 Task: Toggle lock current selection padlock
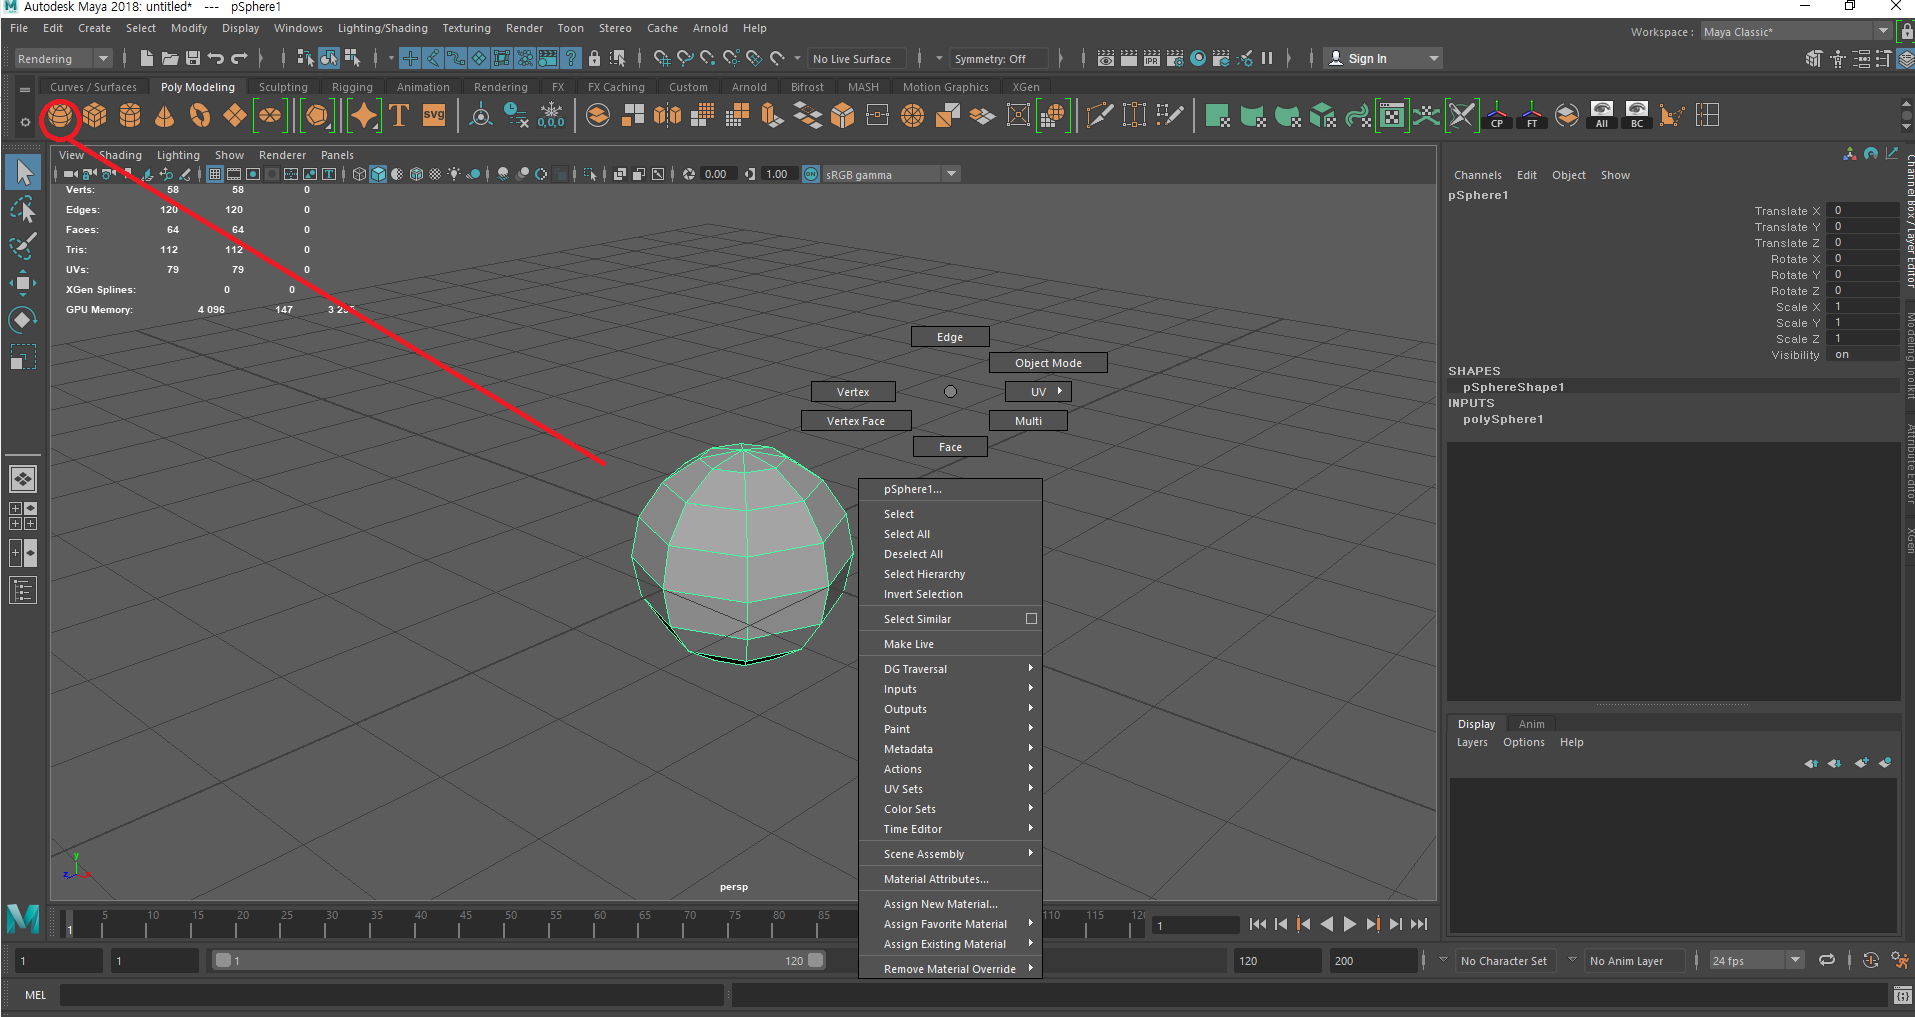pos(595,59)
